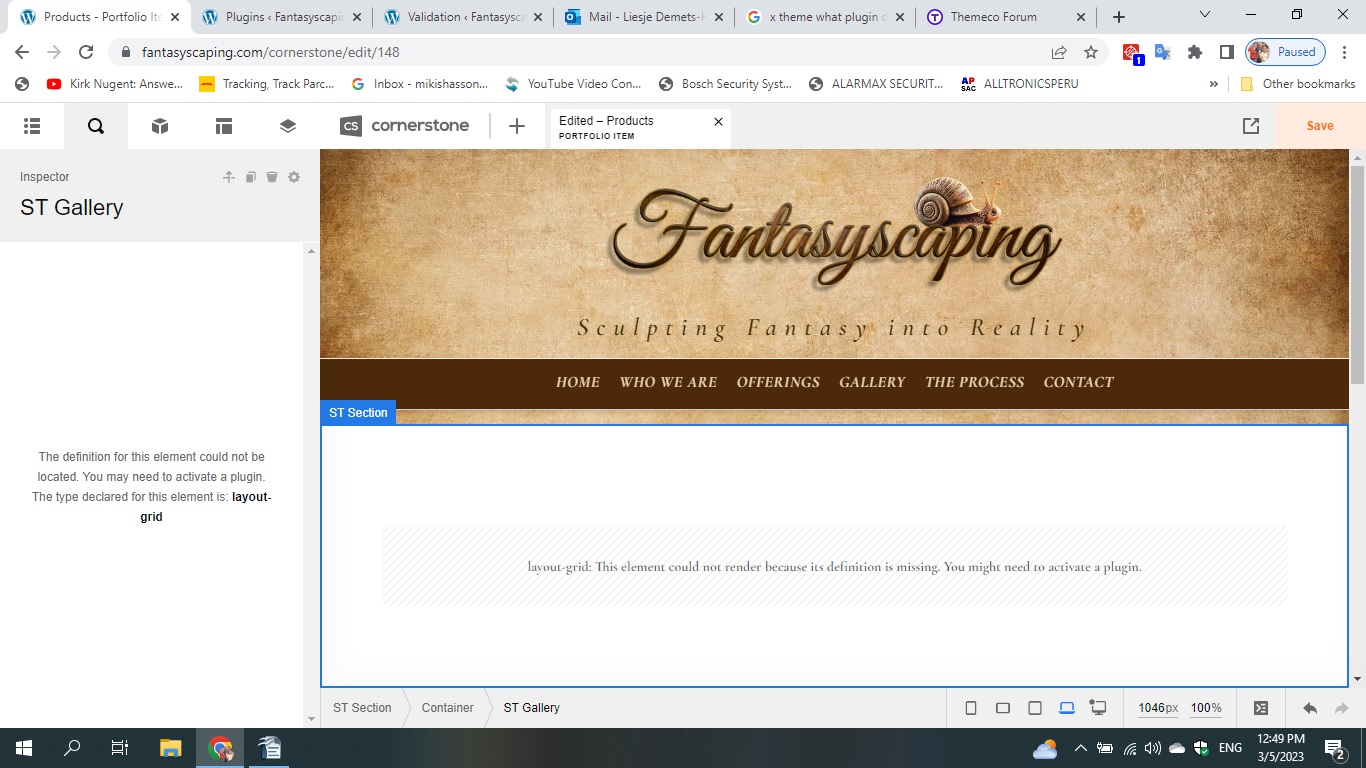Duplicate the ST Gallery element
Screen dimensions: 1366x768
pyautogui.click(x=251, y=177)
